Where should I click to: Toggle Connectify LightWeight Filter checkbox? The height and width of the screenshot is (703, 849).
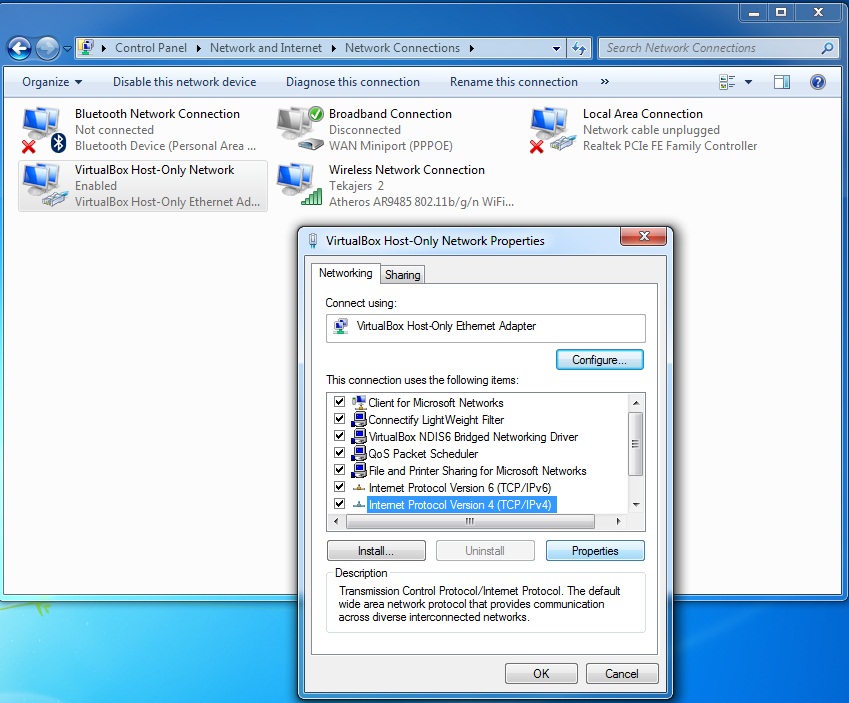pos(339,419)
